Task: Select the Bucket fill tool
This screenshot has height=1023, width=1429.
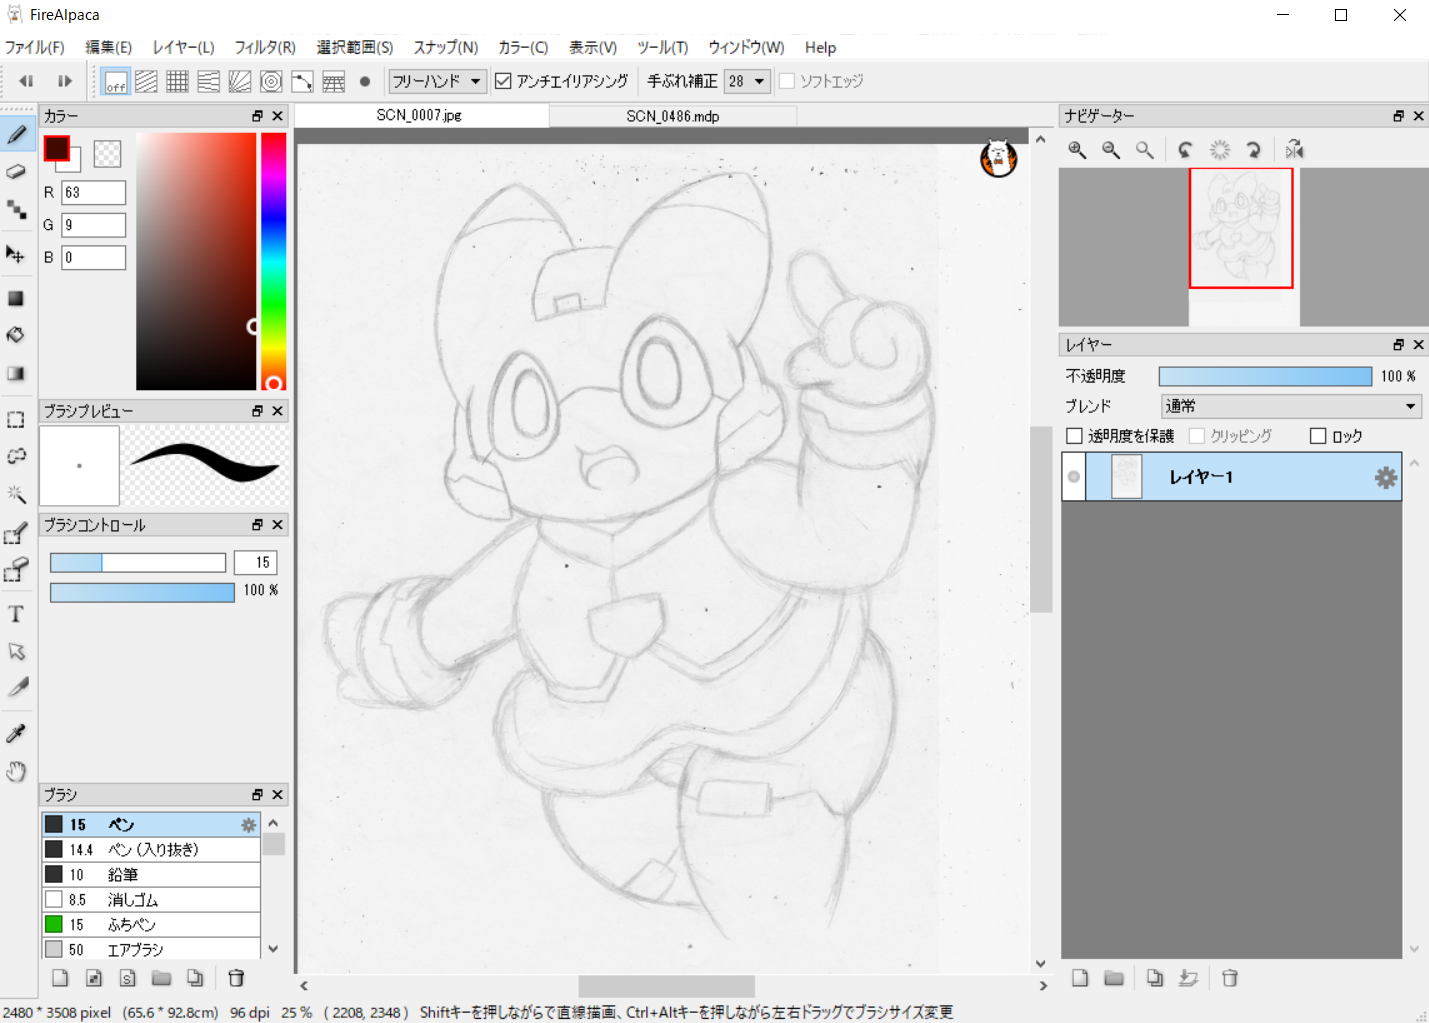Action: 16,335
